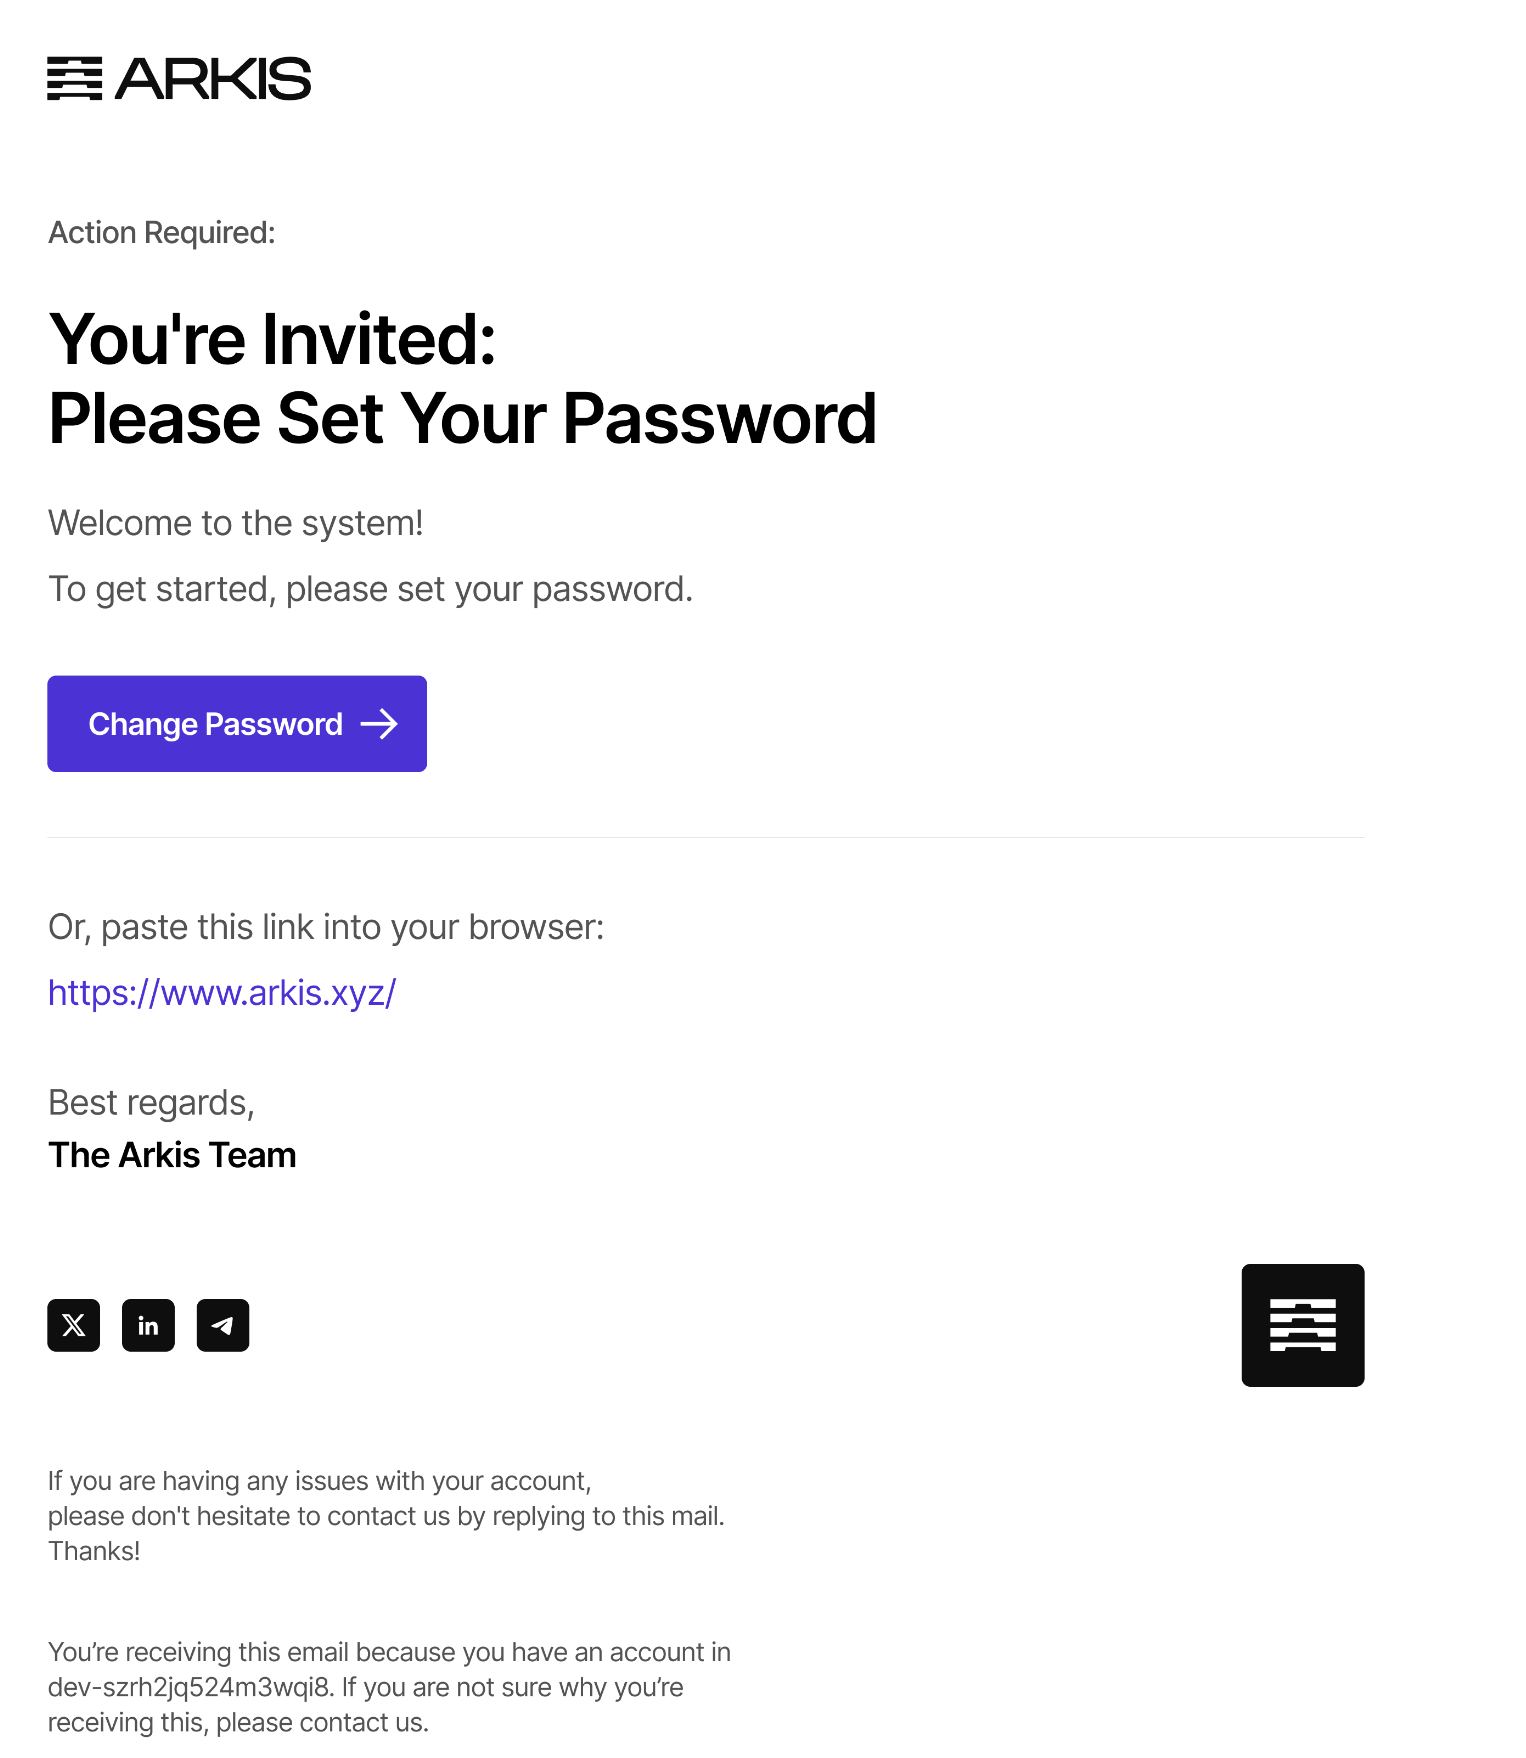The width and height of the screenshot is (1526, 1758).
Task: Click the "To get started" instruction sentence
Action: point(370,589)
